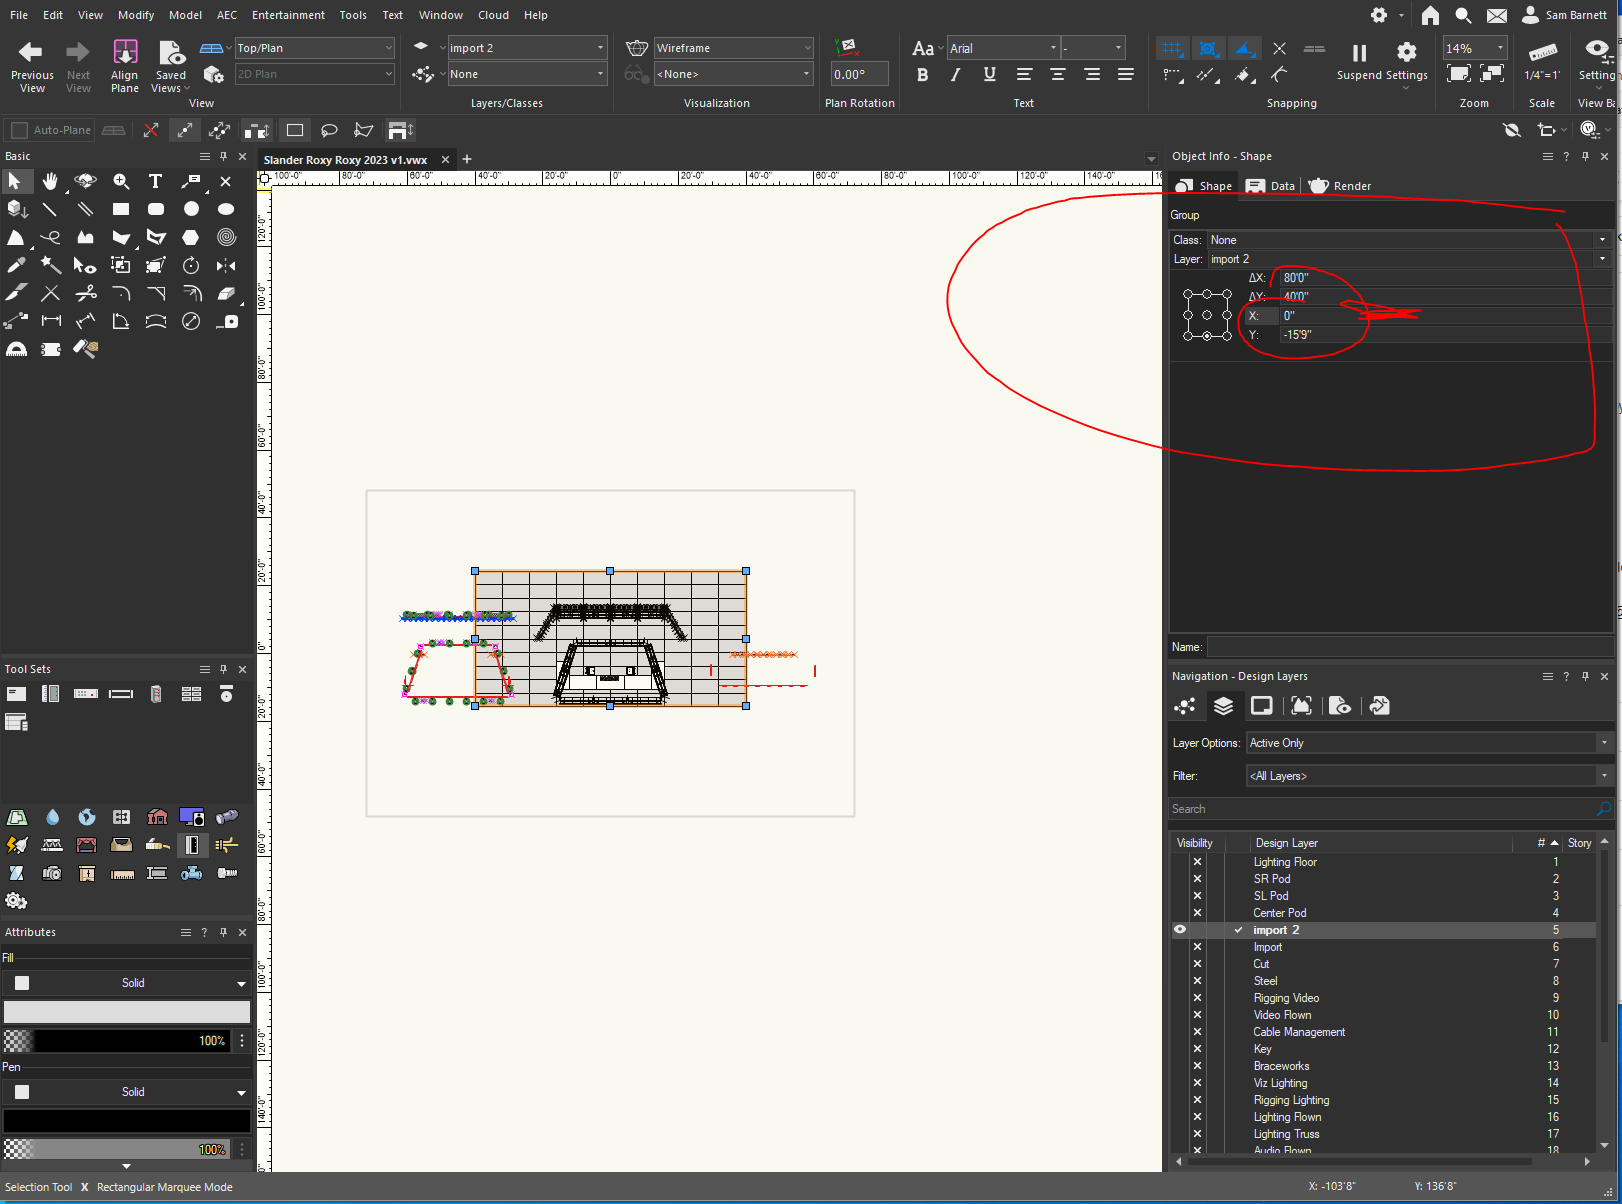Toggle the Auto-Plane checkbox
Screen dimensions: 1622x1204
tap(20, 130)
